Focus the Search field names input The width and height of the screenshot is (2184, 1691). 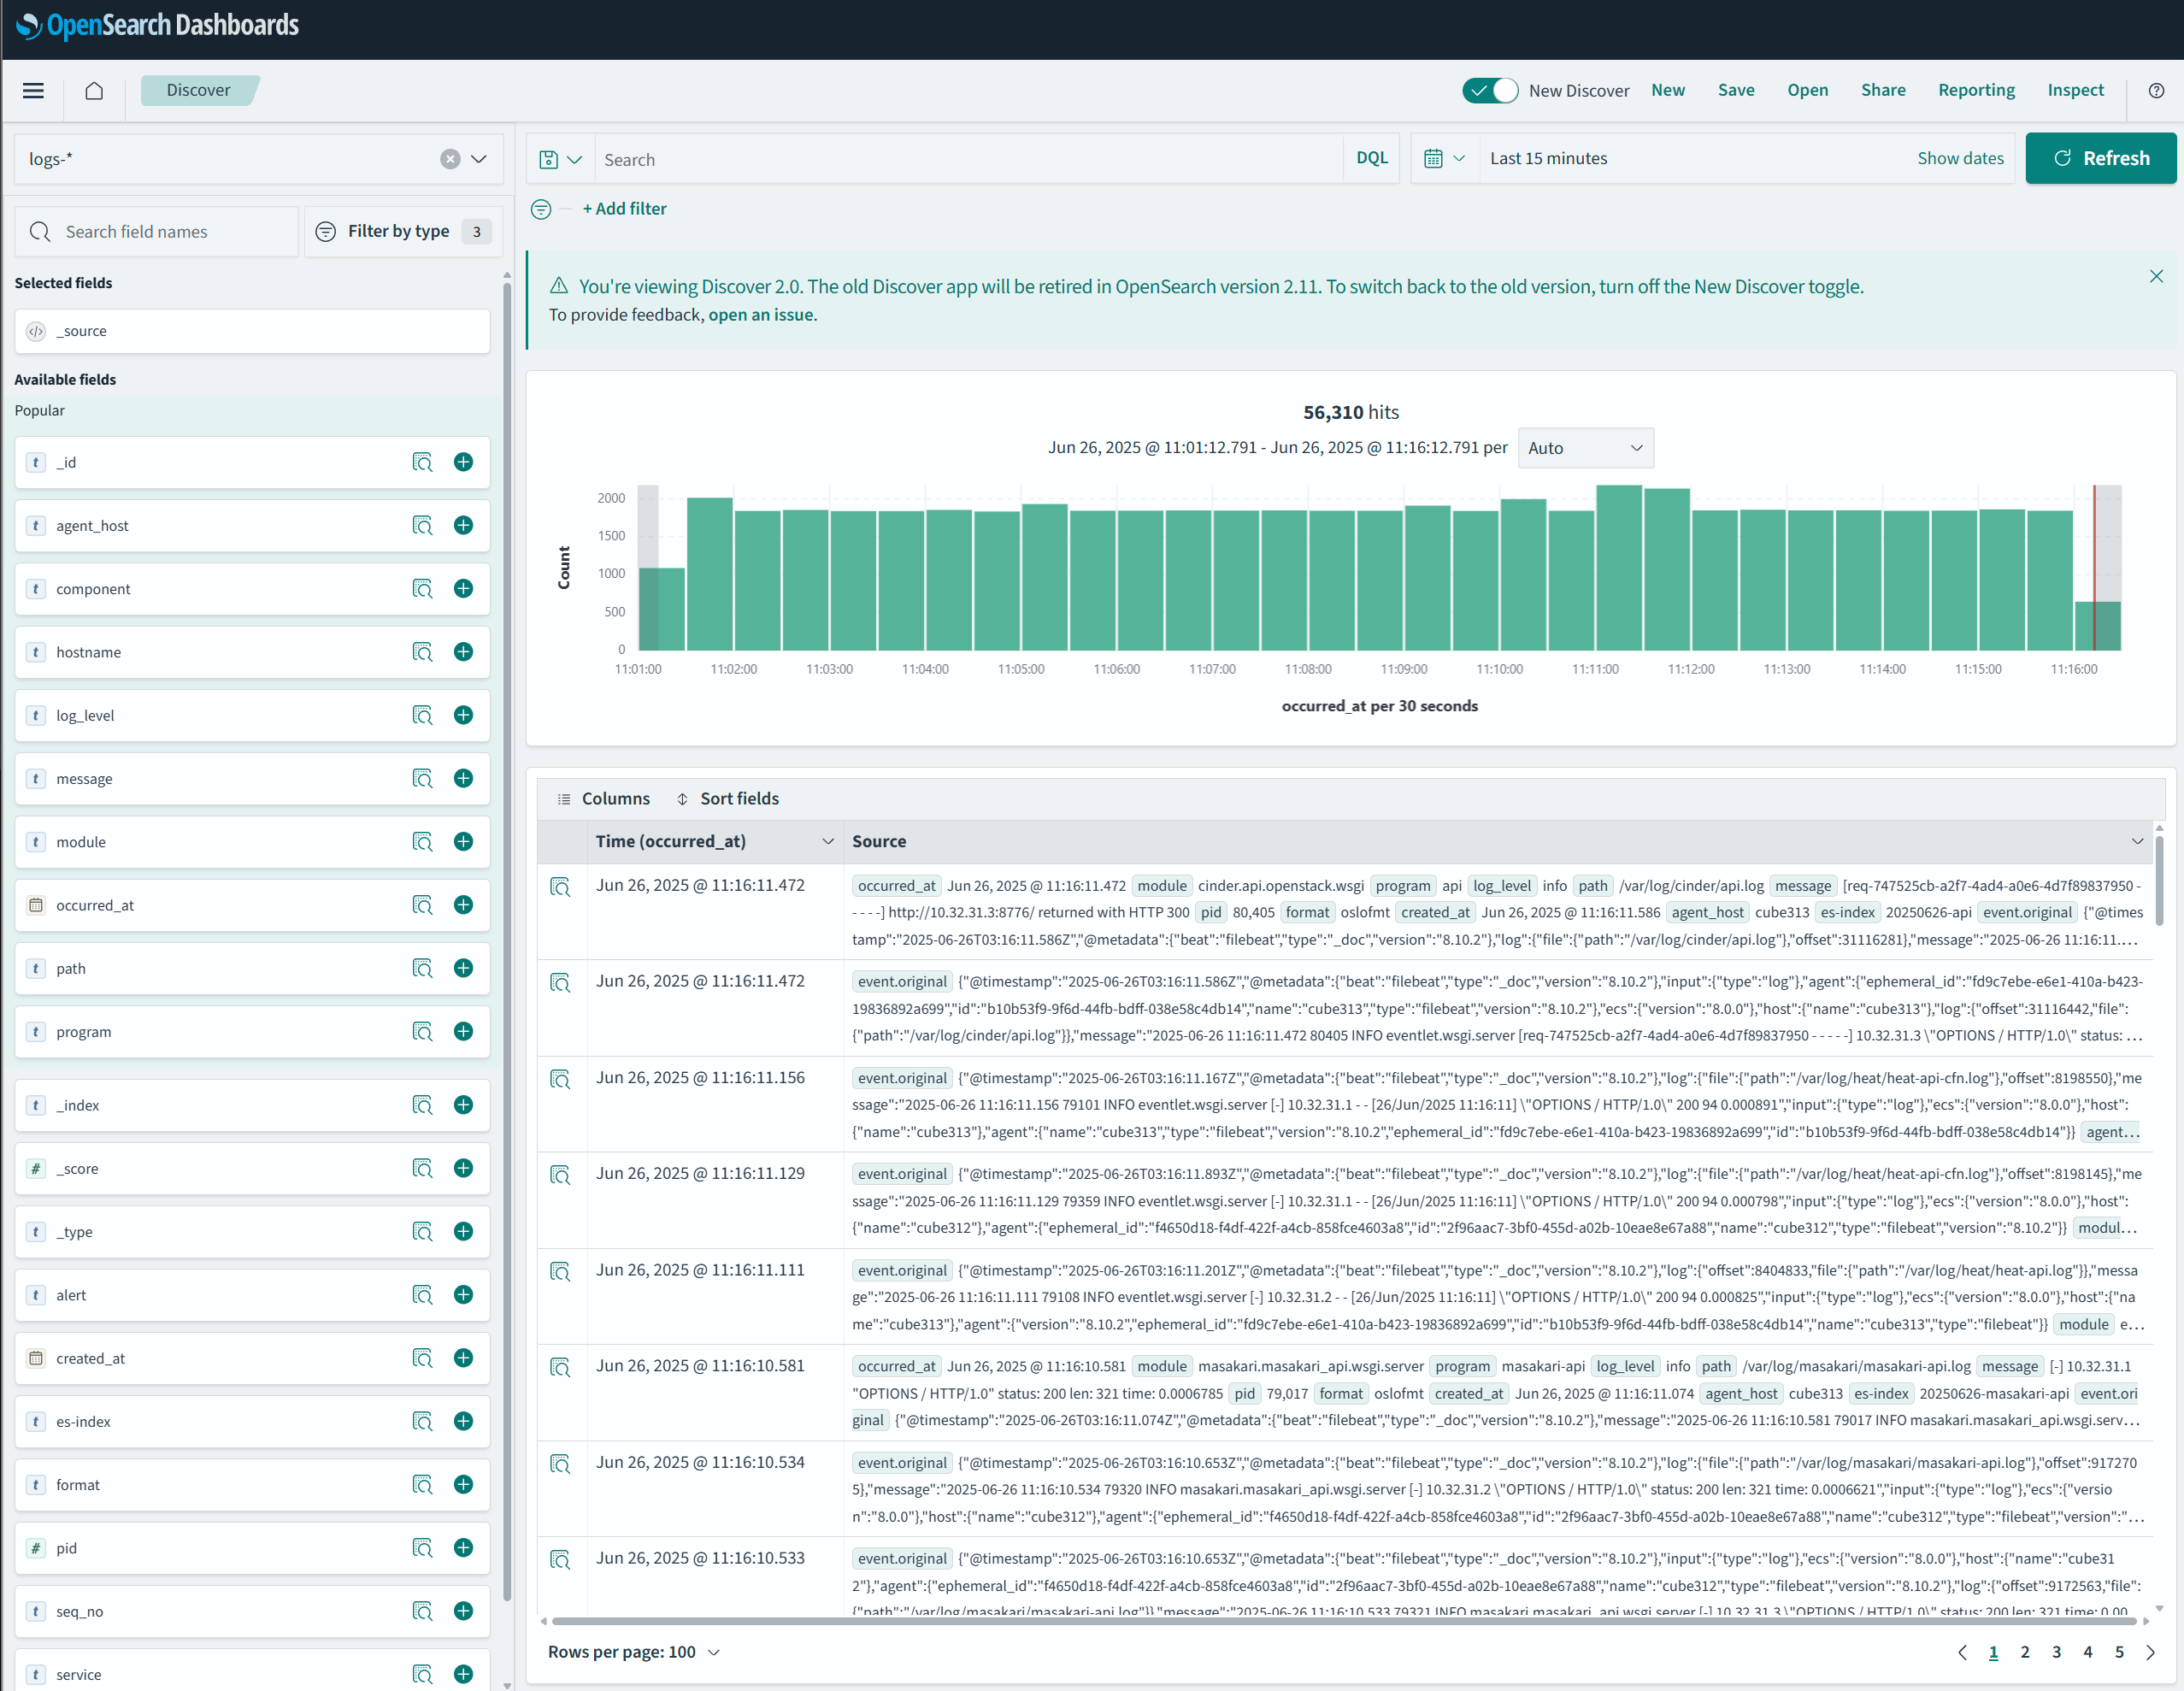pyautogui.click(x=157, y=232)
